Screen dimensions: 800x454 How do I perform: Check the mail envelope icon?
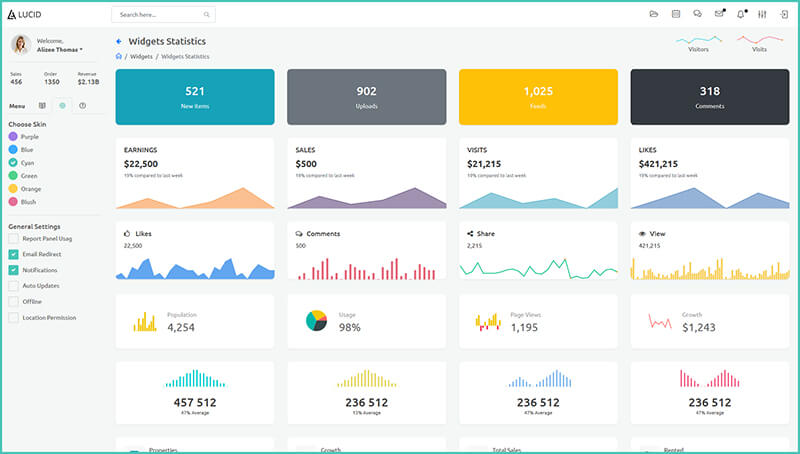[x=719, y=14]
